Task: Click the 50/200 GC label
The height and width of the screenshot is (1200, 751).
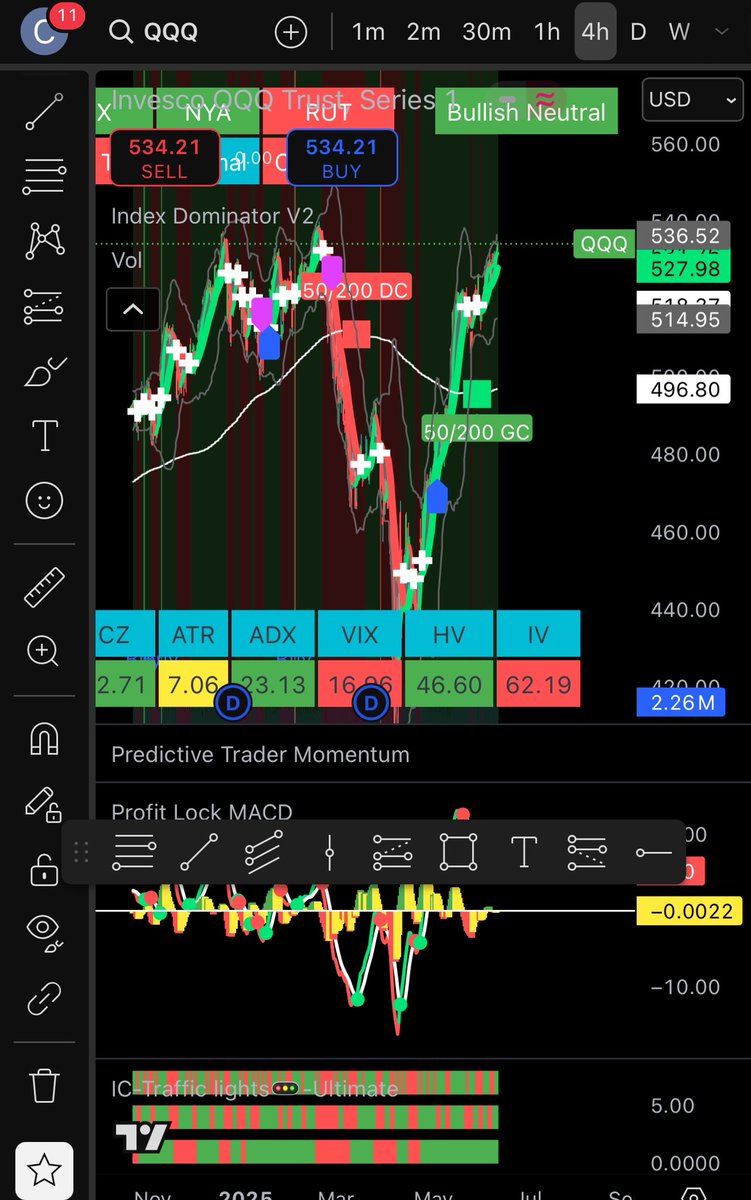Action: pyautogui.click(x=476, y=432)
